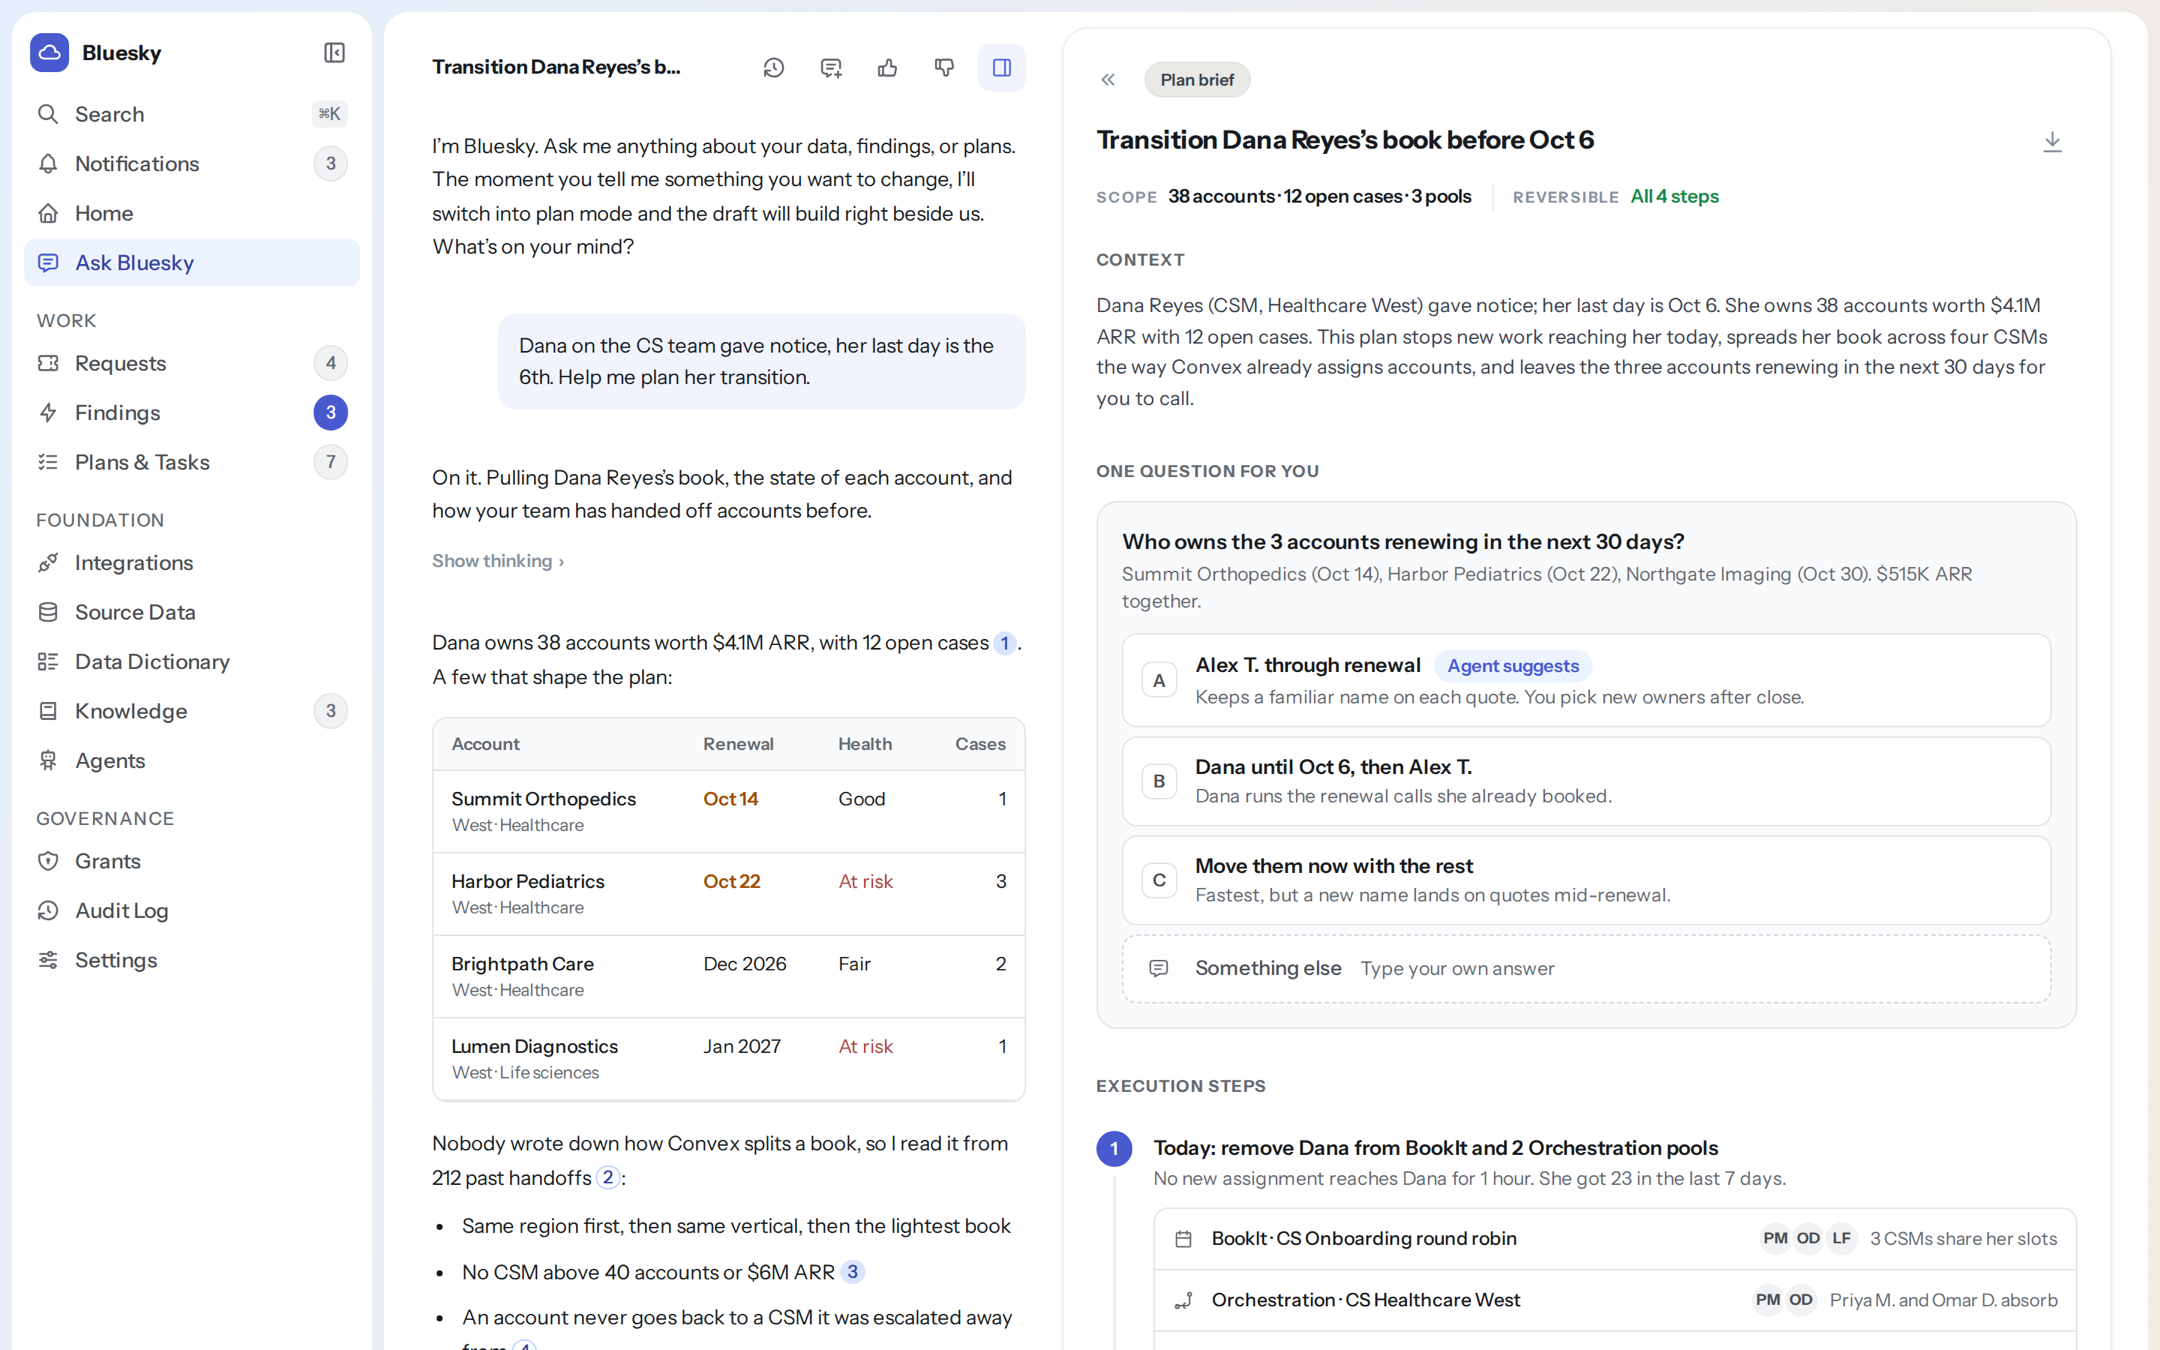This screenshot has height=1350, width=2160.
Task: Download the plan brief
Action: pyautogui.click(x=2052, y=141)
